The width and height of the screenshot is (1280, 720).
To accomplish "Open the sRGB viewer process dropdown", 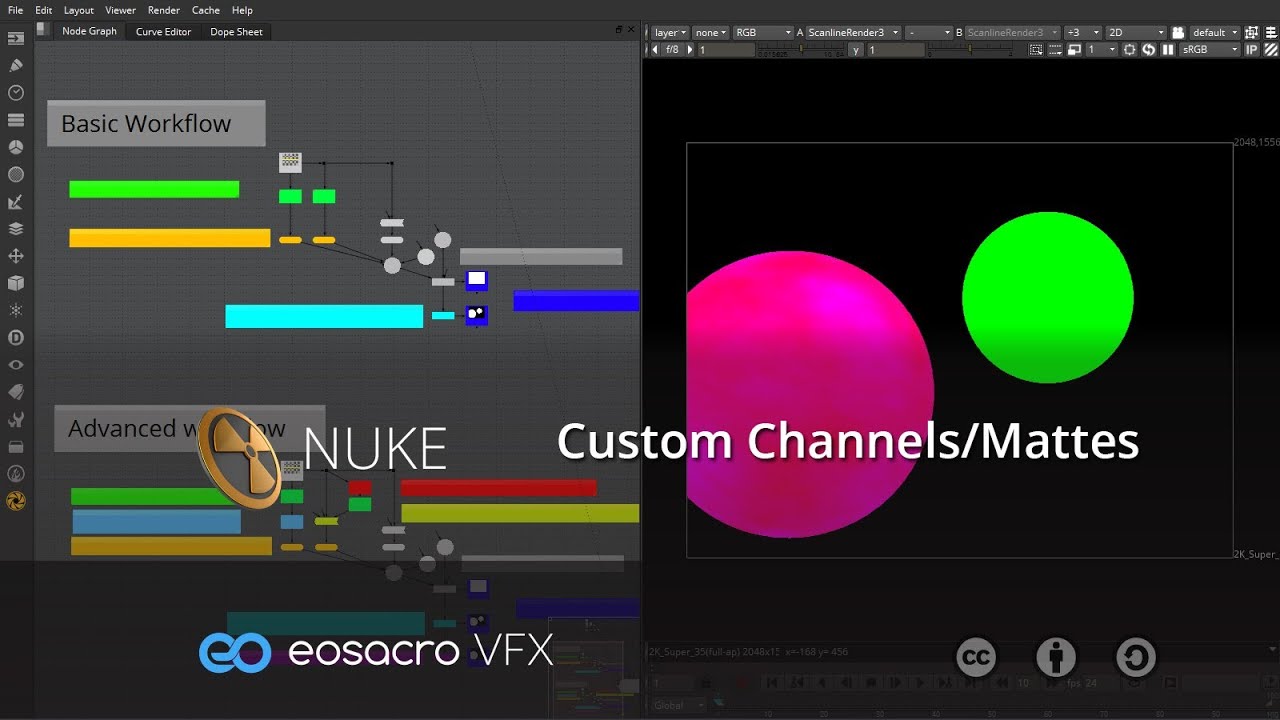I will click(x=1210, y=49).
